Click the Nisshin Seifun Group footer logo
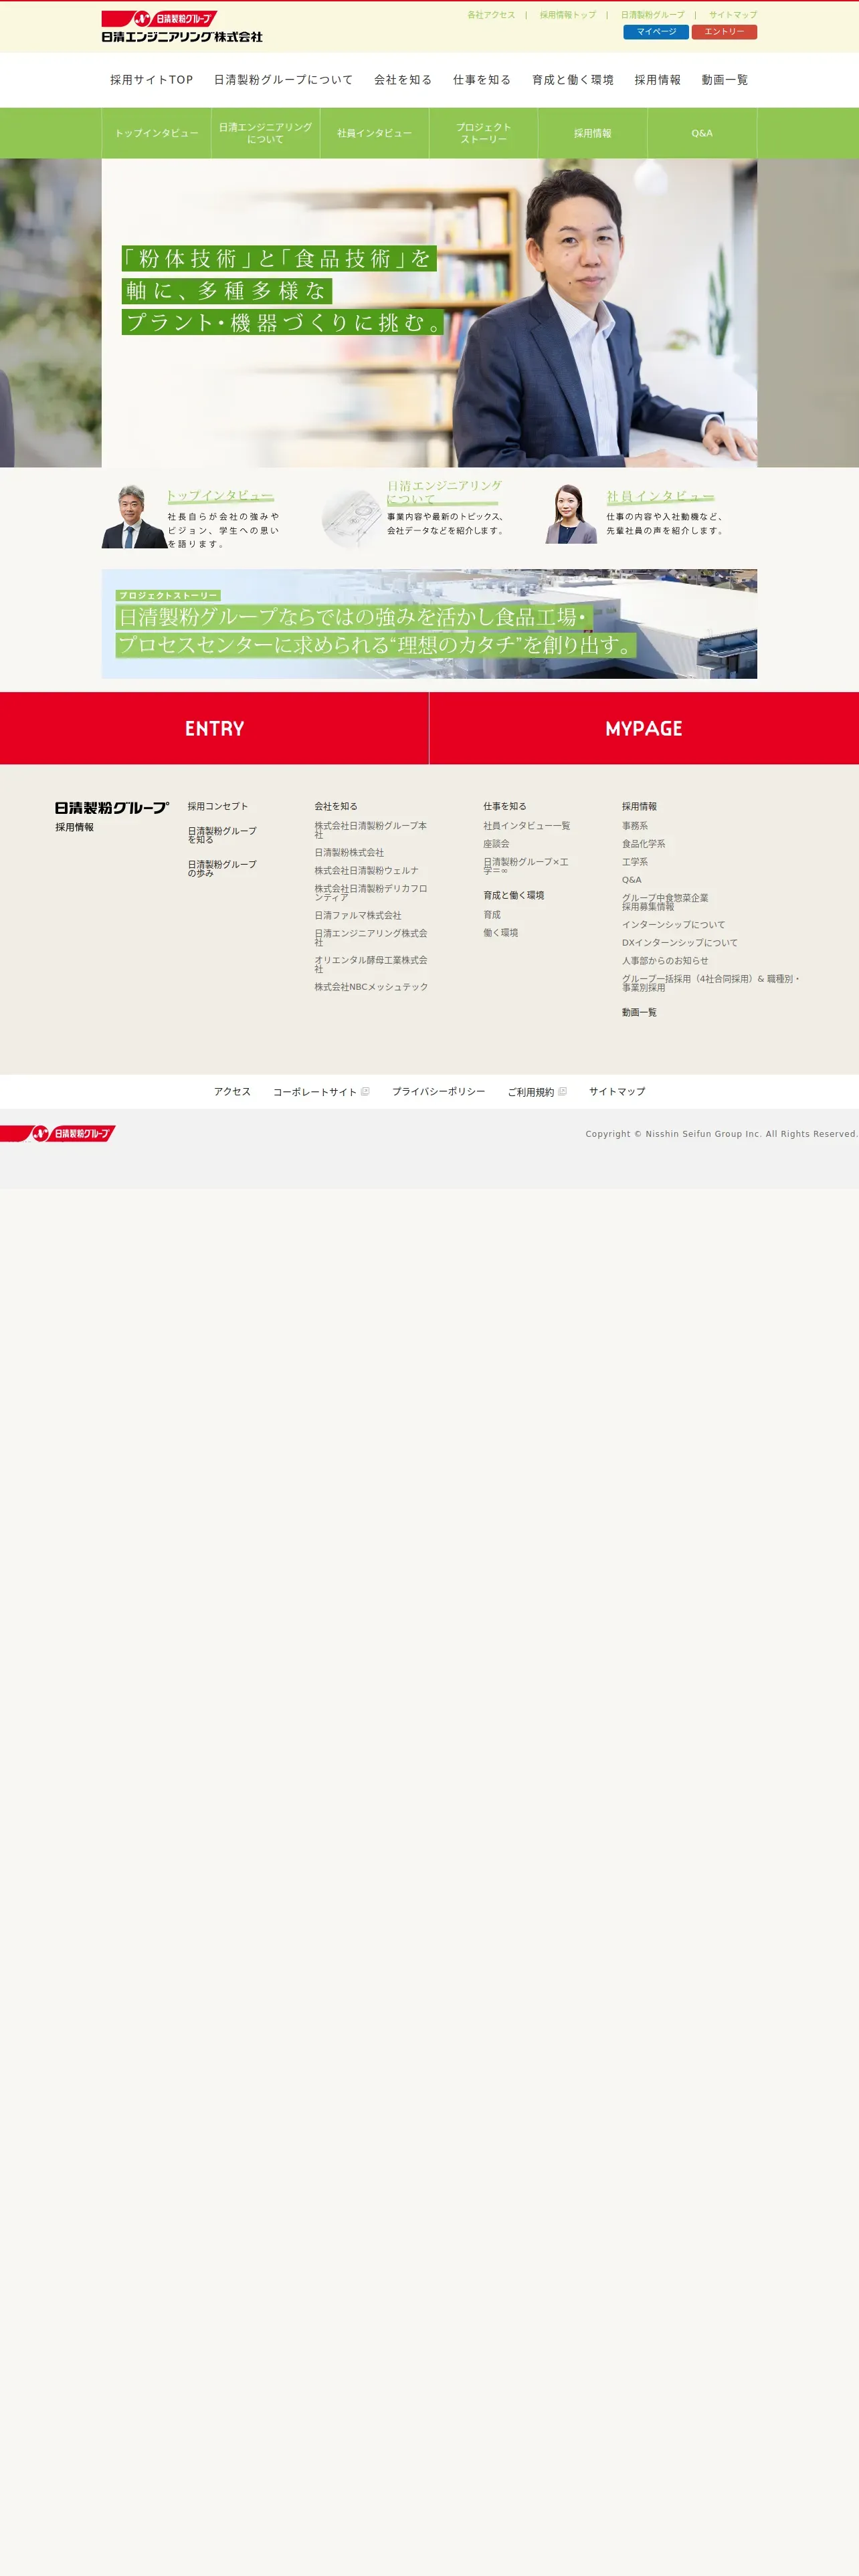This screenshot has height=2576, width=859. (58, 1133)
